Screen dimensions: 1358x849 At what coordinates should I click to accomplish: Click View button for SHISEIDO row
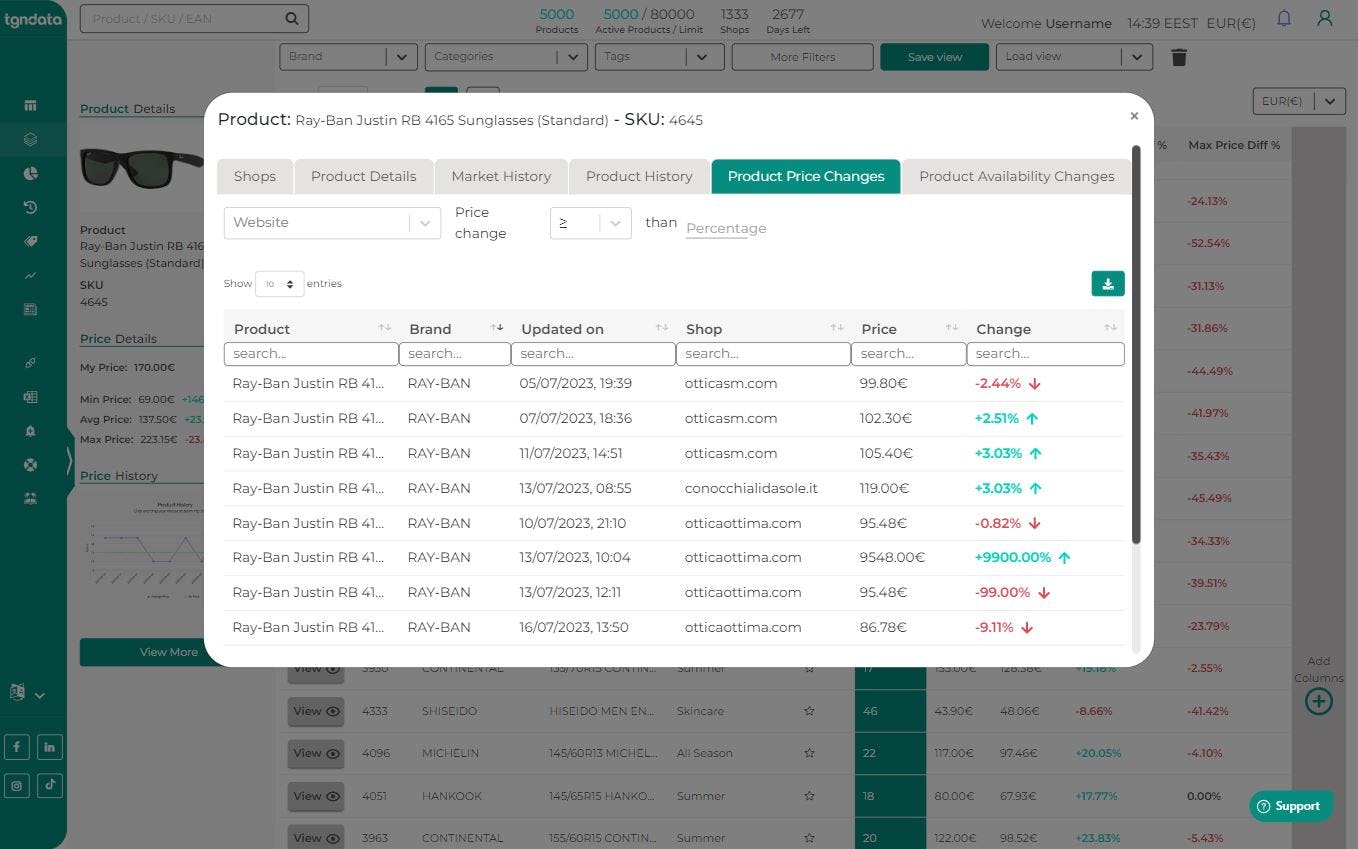[316, 711]
